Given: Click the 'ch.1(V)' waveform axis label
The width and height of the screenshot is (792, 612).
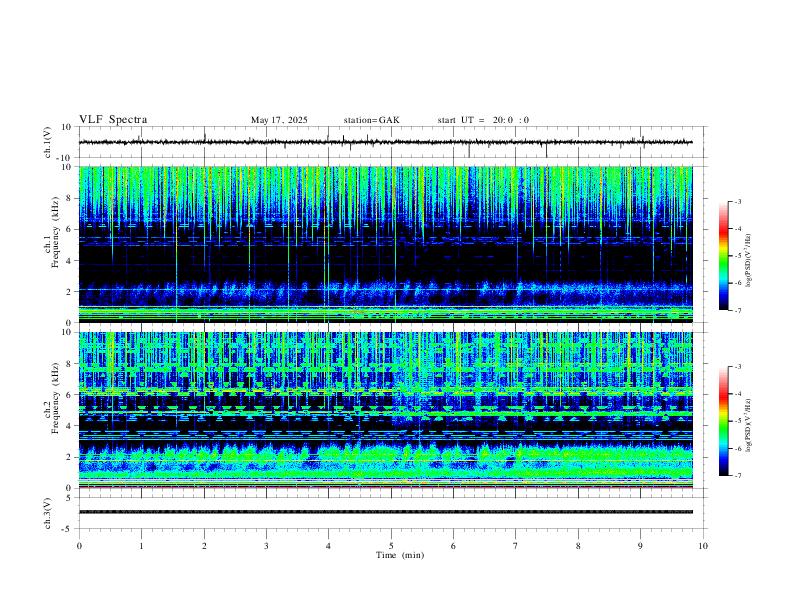Looking at the screenshot, I should point(48,142).
